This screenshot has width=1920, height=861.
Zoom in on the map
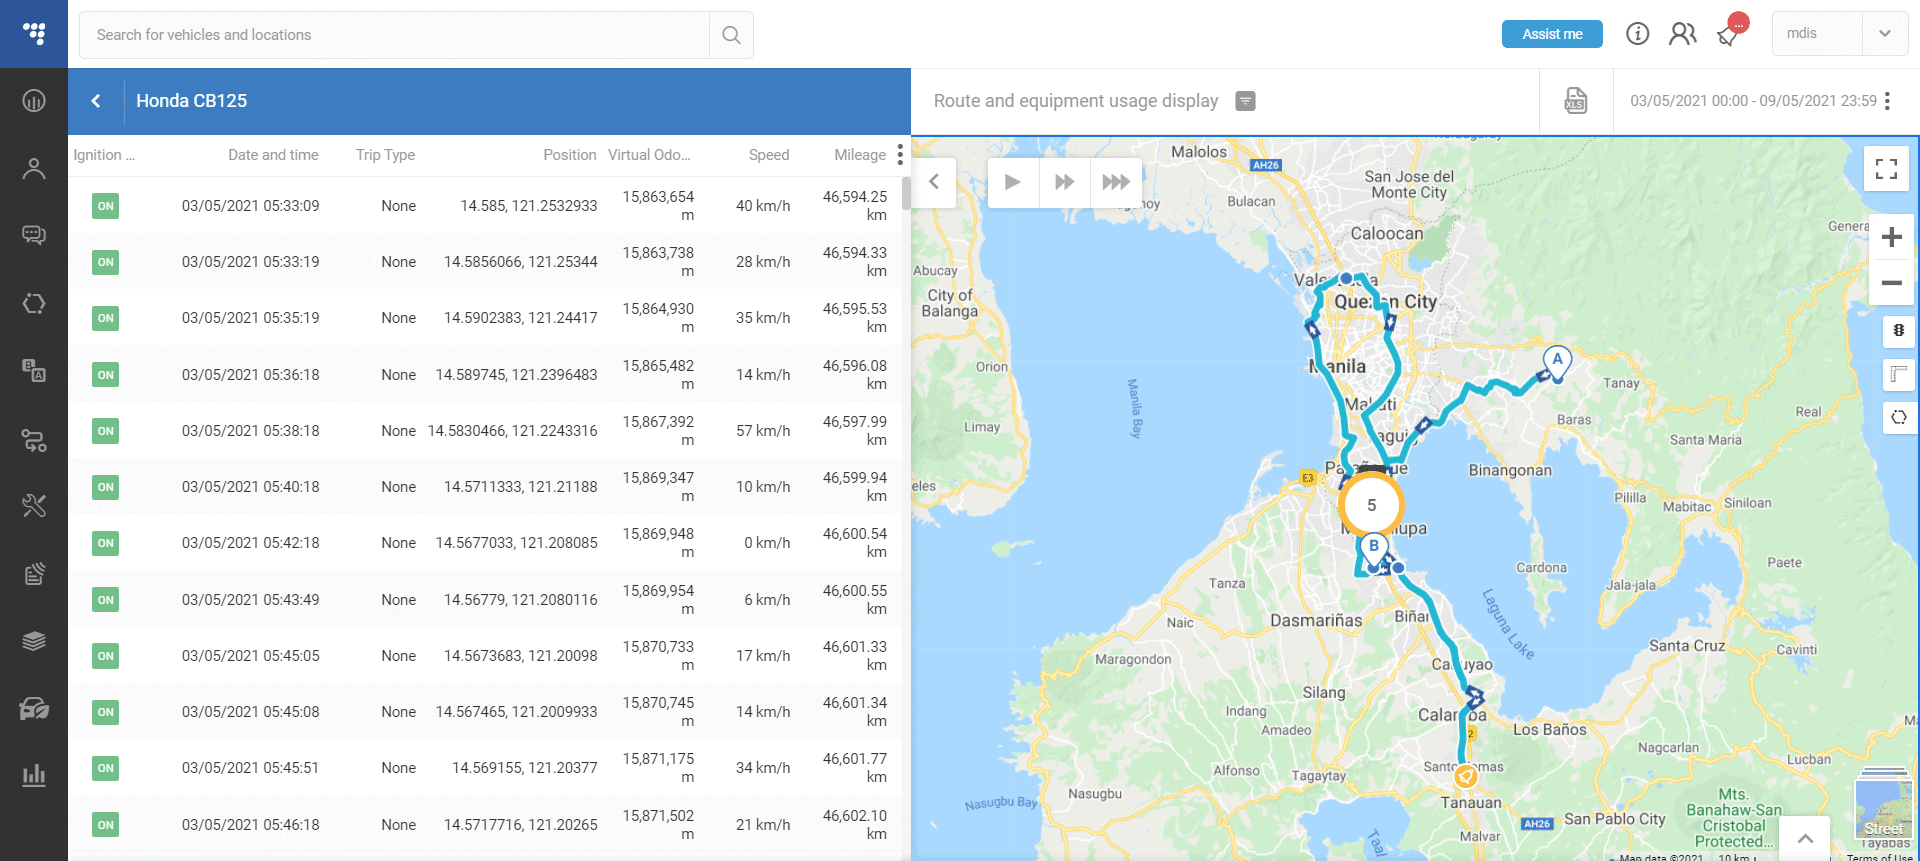coord(1891,237)
